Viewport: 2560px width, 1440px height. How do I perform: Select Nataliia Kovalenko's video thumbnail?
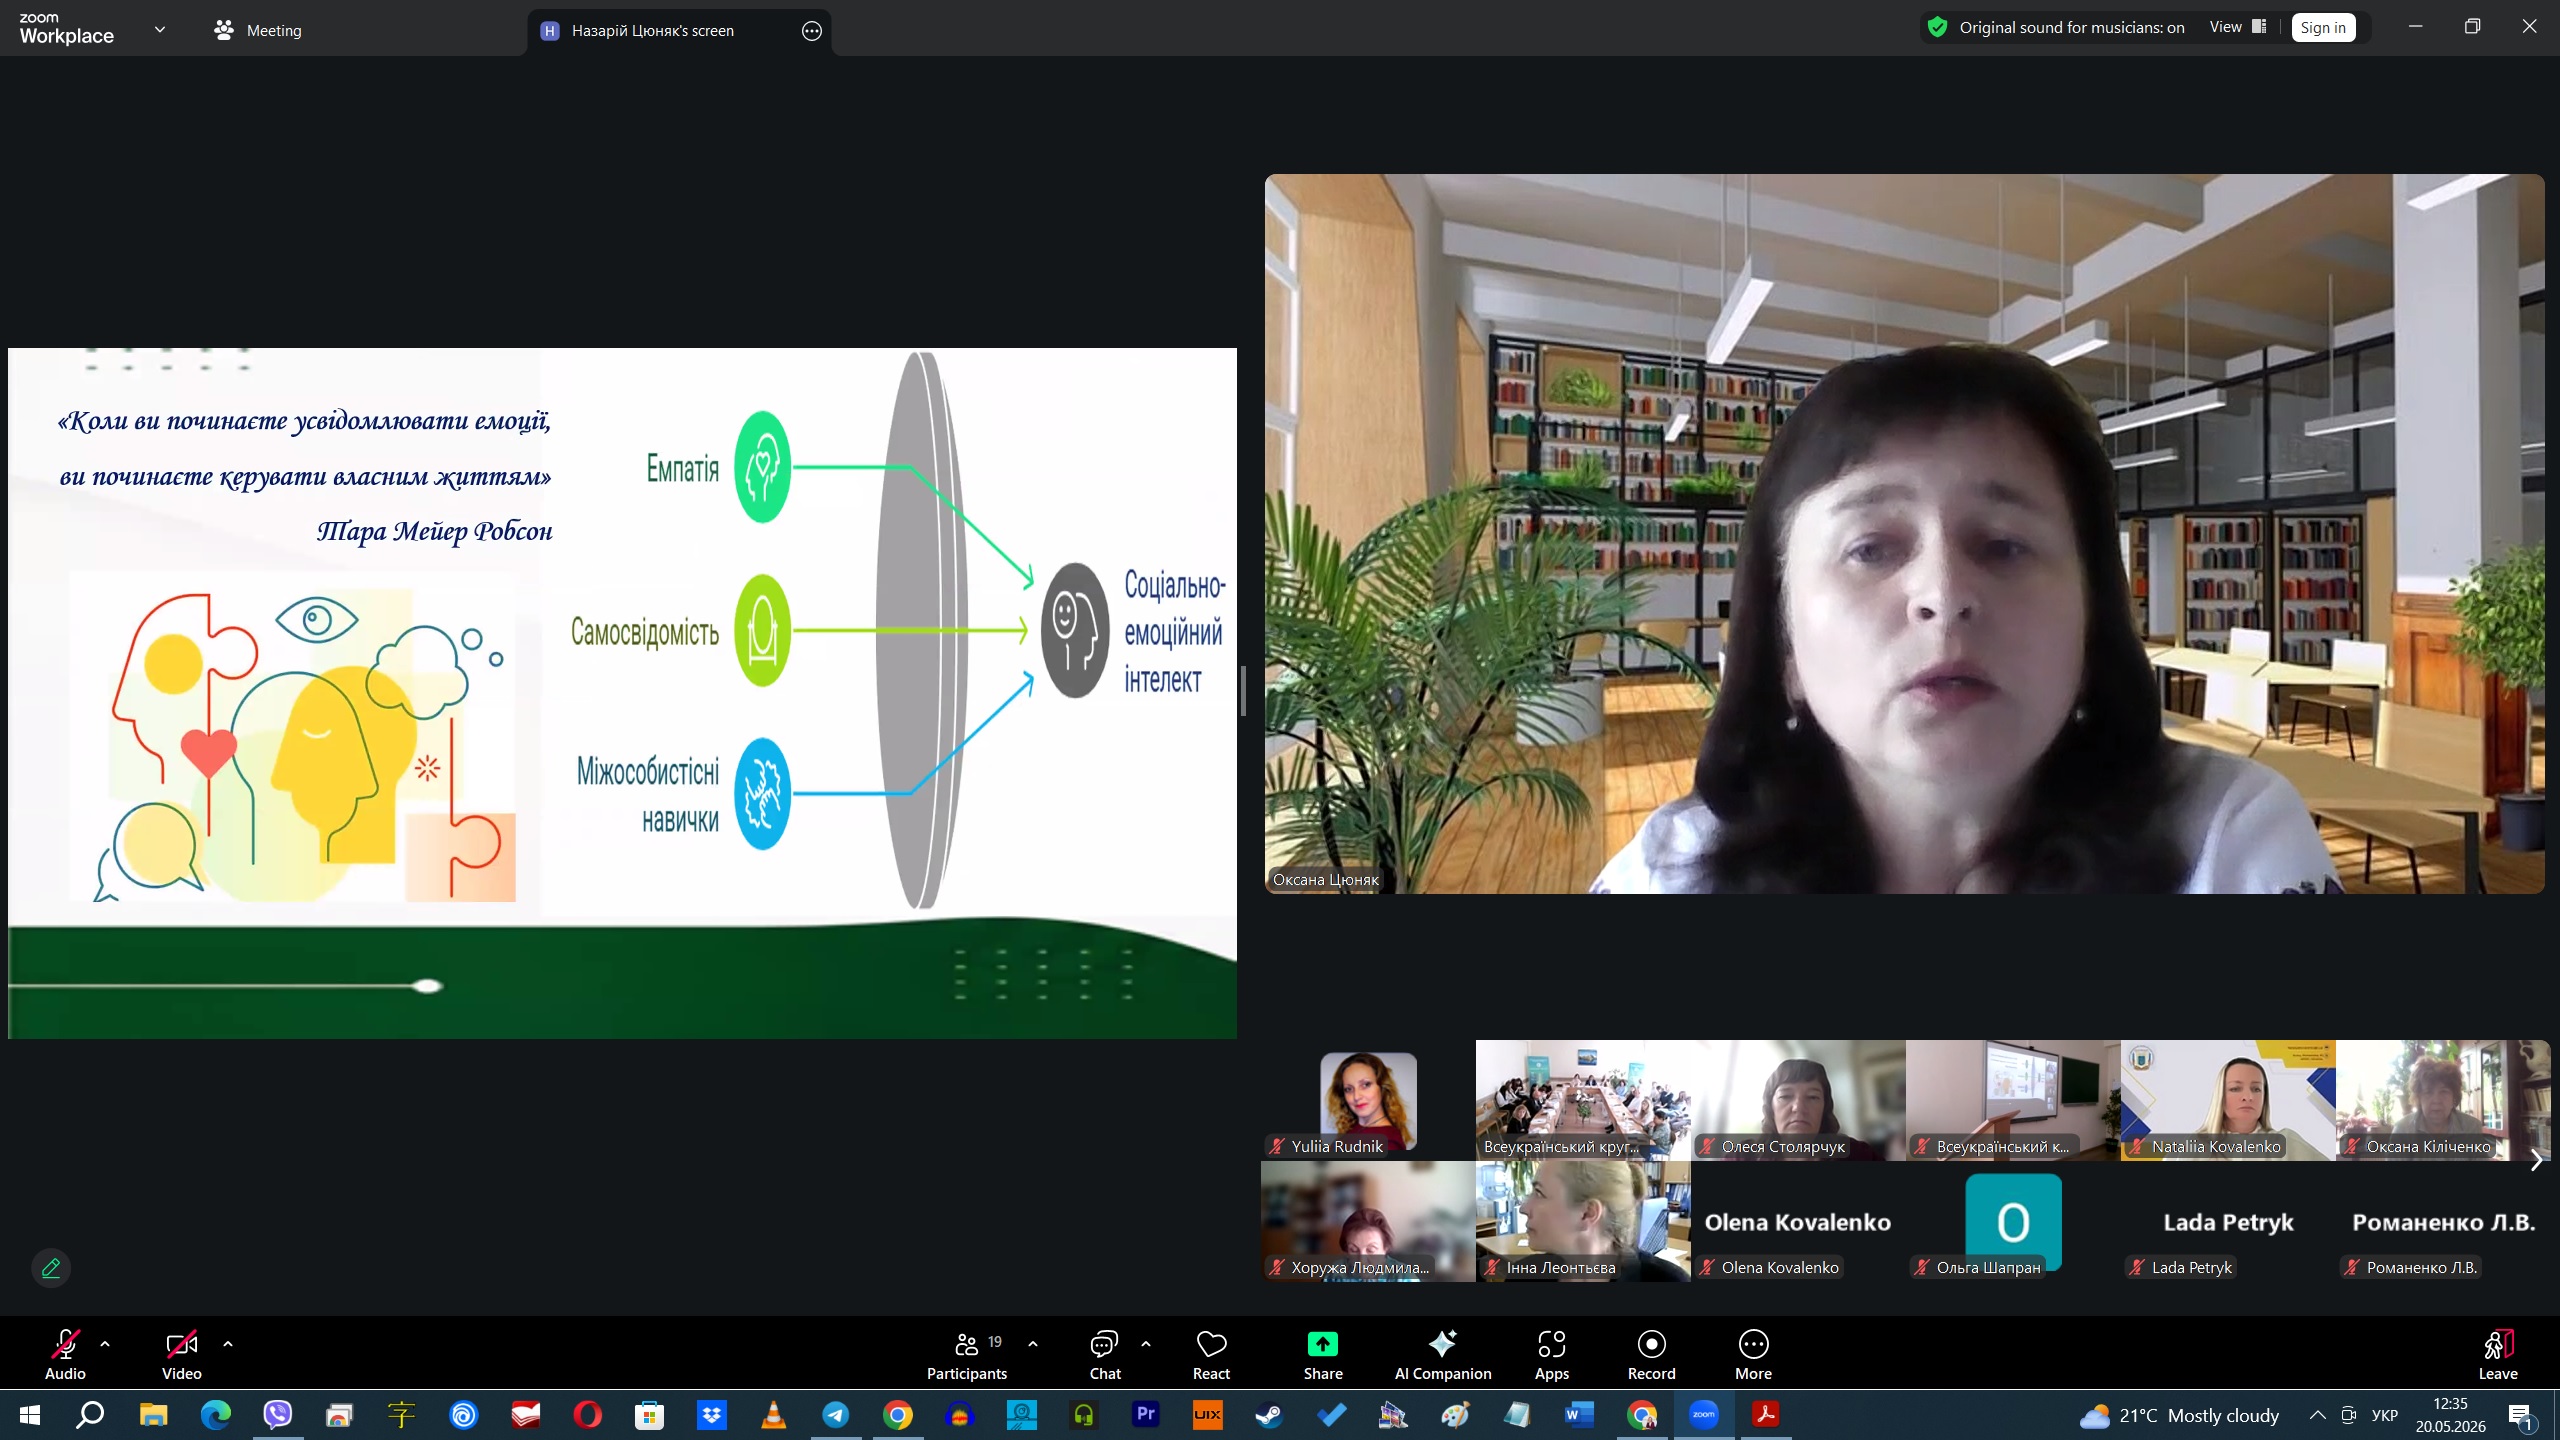(x=2228, y=1100)
